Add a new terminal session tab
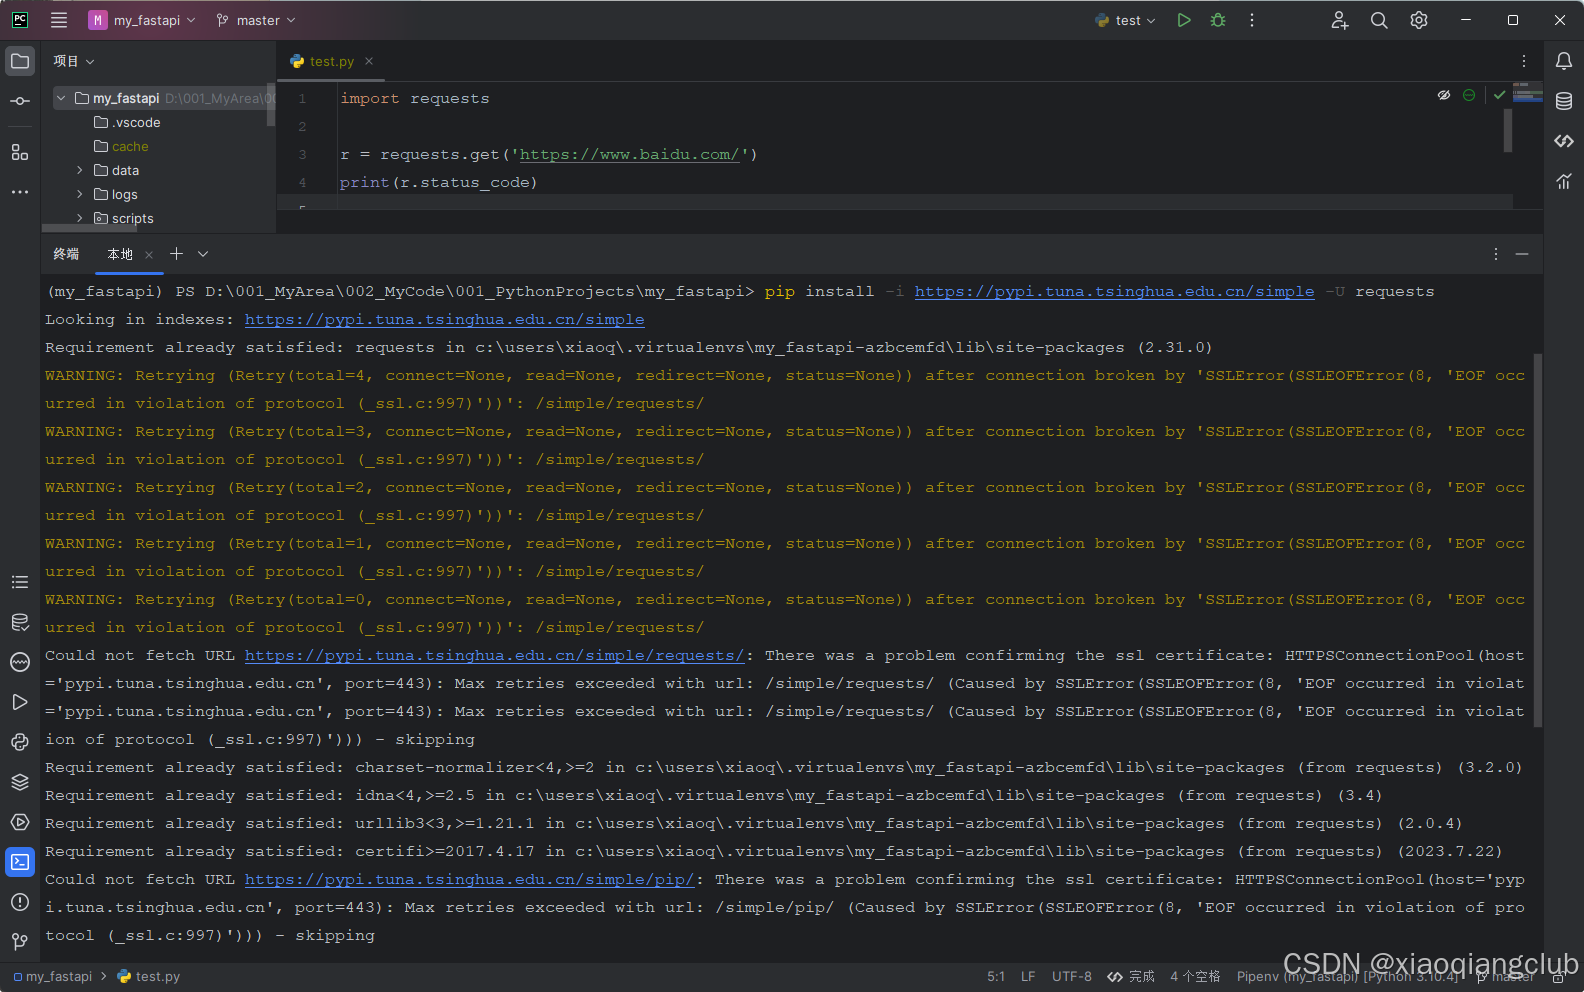 coord(176,254)
